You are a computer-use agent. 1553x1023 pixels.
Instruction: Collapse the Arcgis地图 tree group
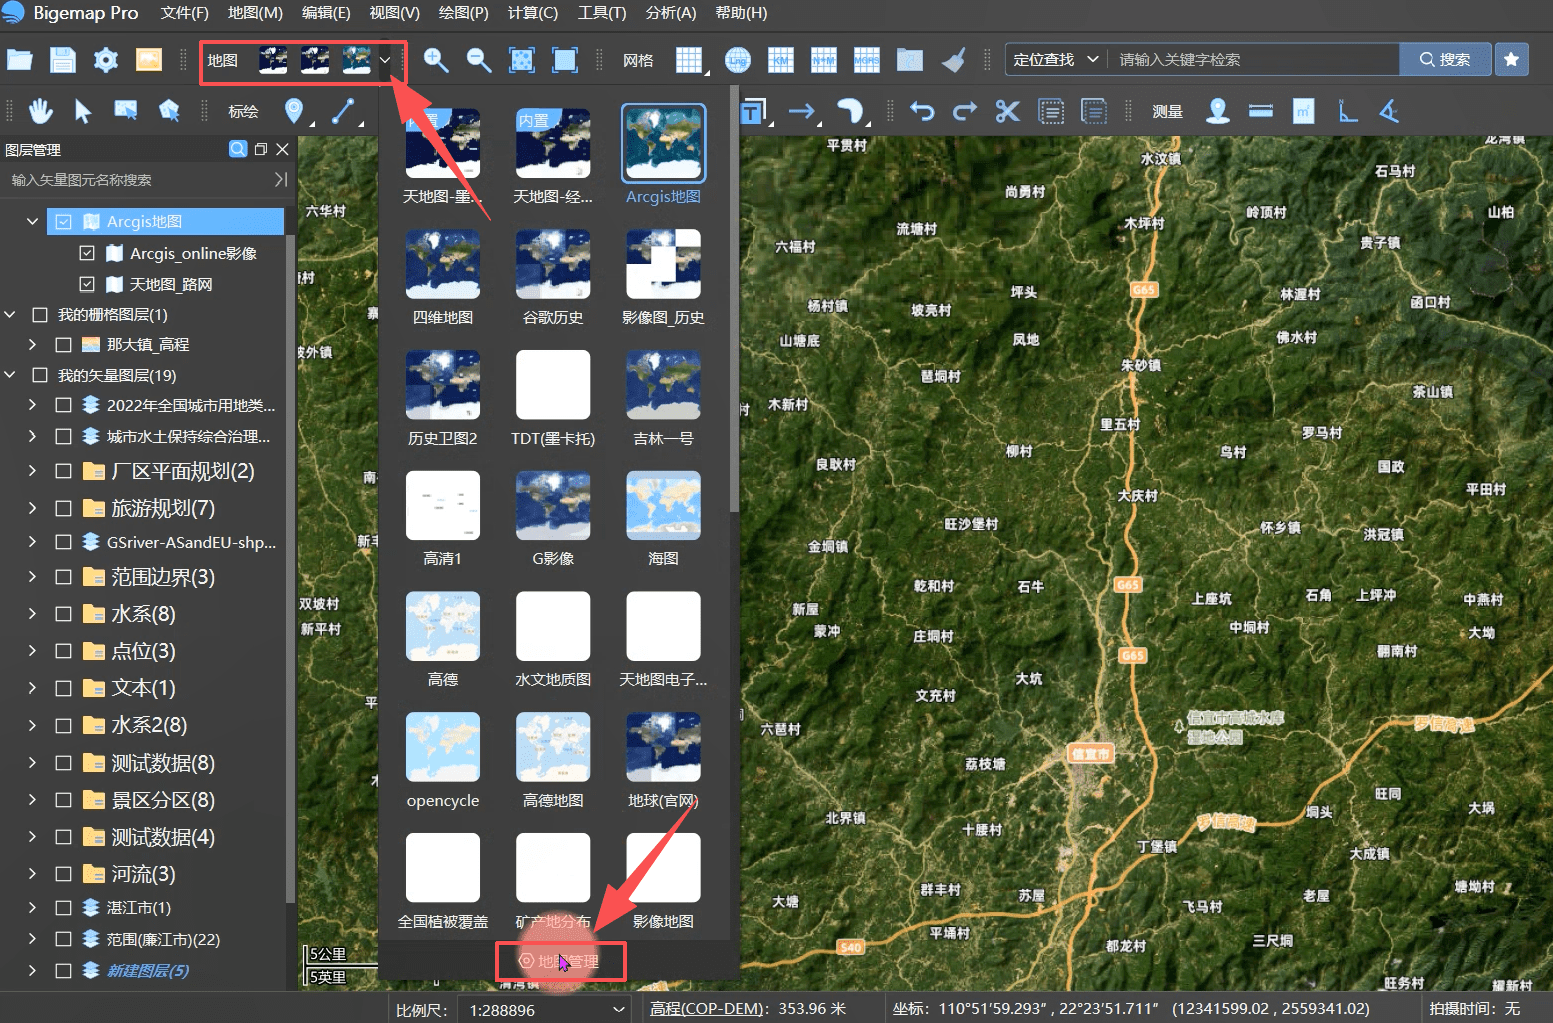click(x=33, y=222)
